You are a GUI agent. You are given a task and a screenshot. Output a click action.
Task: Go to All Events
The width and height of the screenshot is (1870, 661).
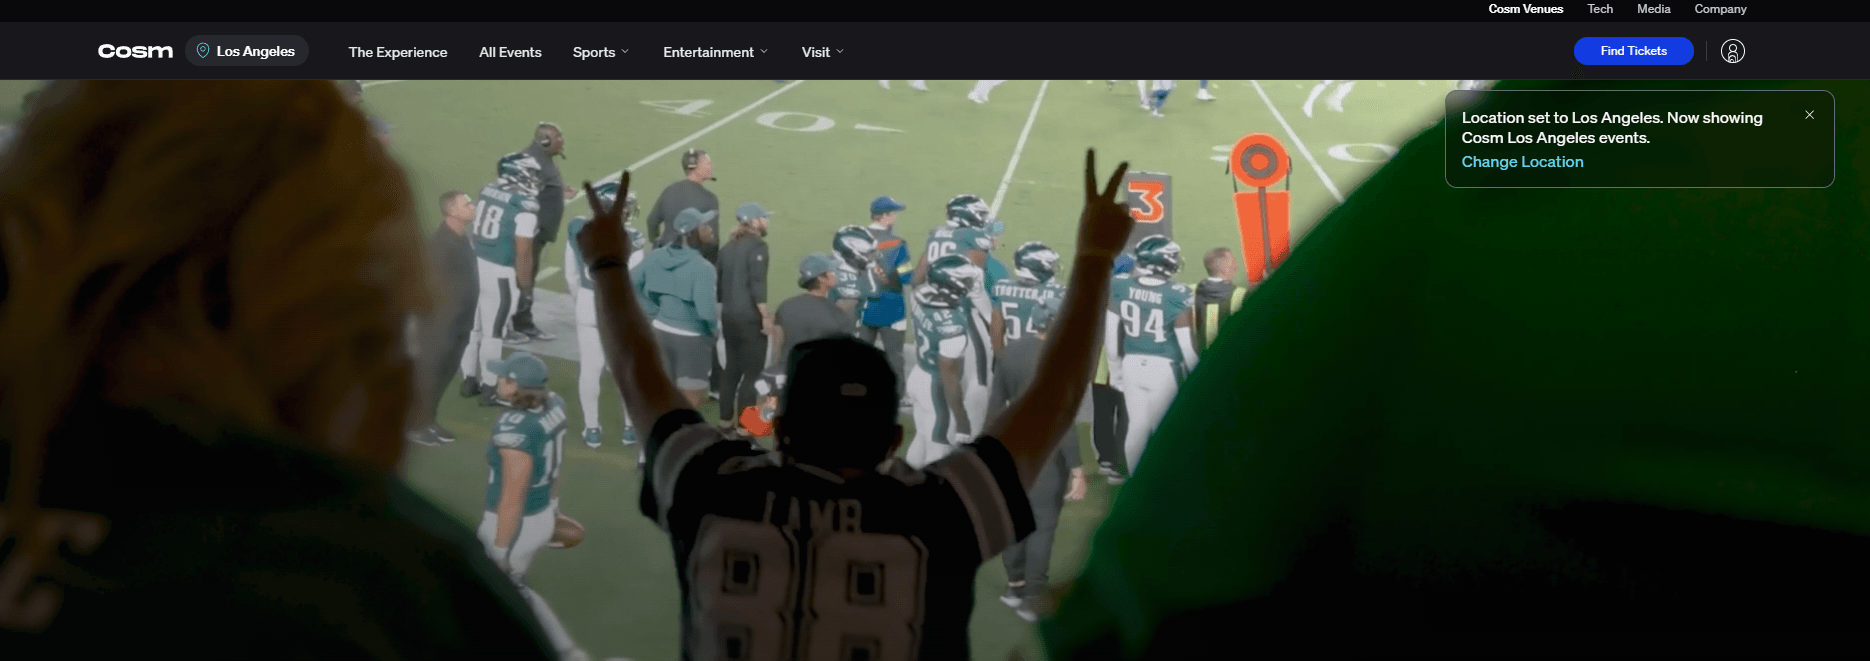click(510, 52)
